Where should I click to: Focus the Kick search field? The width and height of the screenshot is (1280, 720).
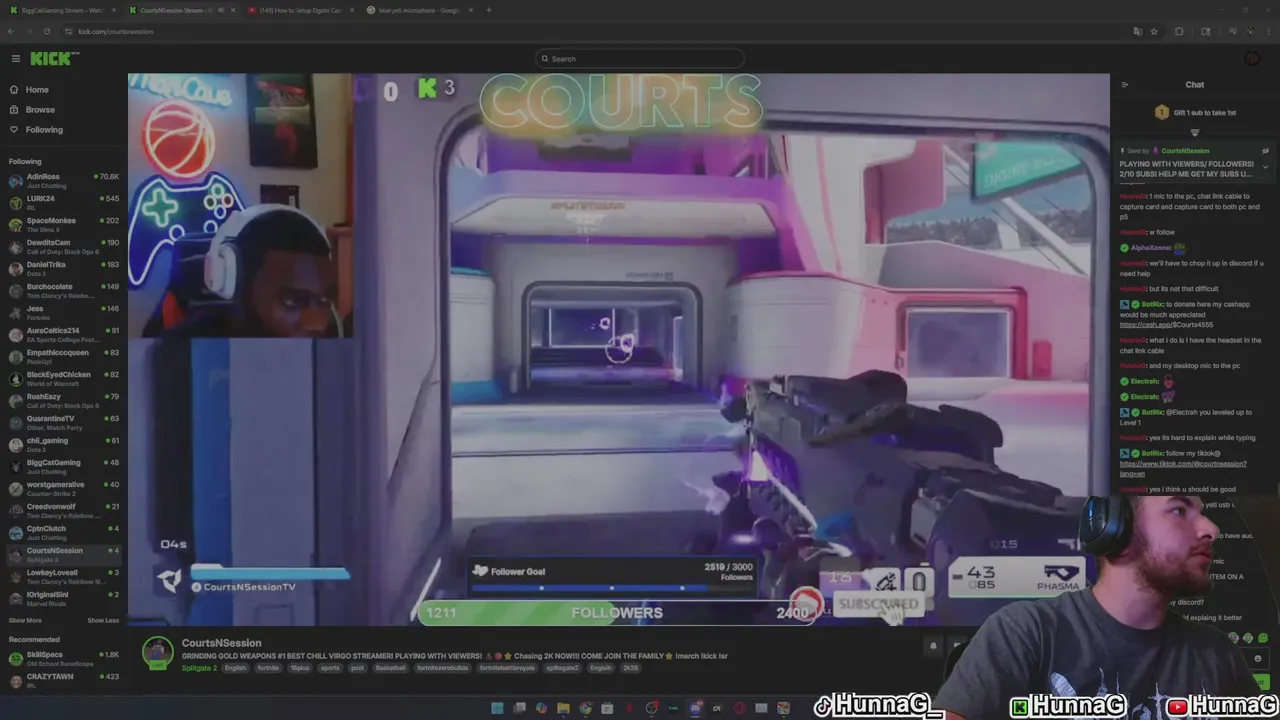coord(640,59)
